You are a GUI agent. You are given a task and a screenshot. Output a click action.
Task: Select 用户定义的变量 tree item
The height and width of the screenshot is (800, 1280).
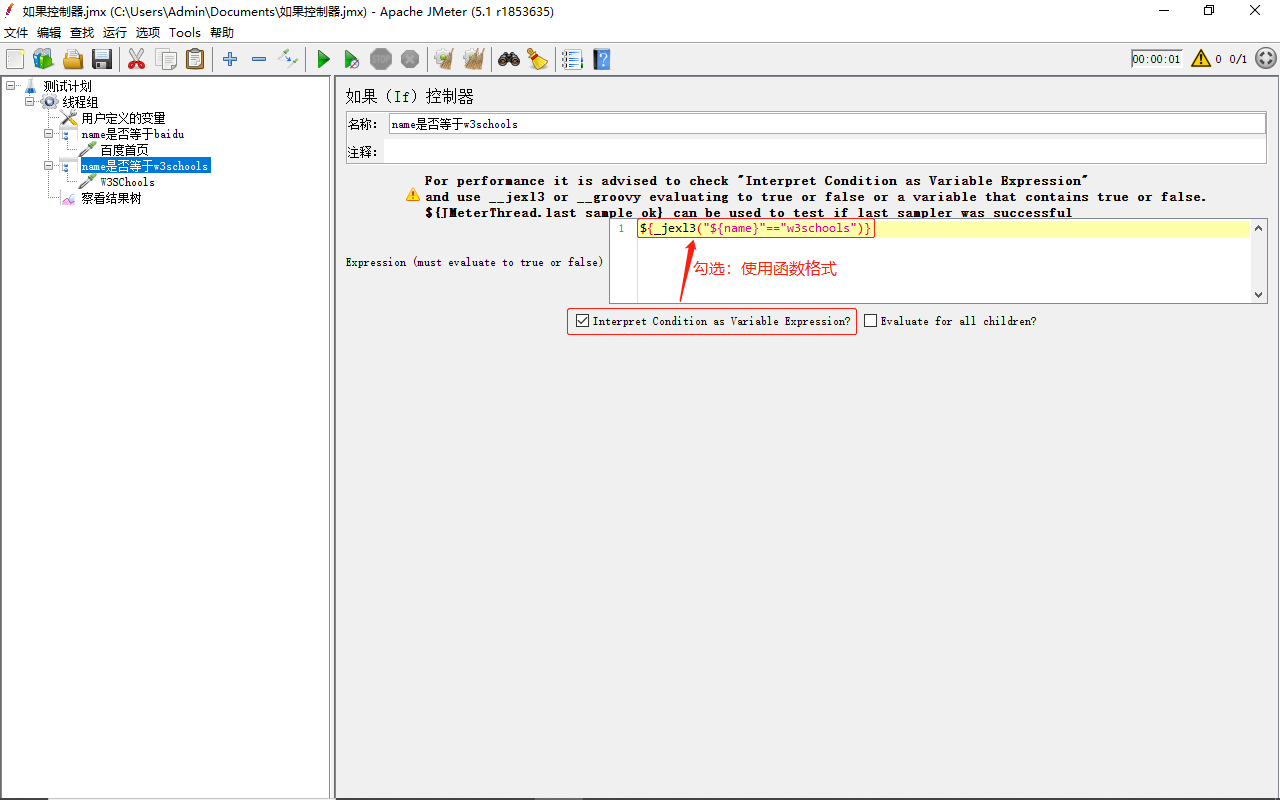click(123, 118)
